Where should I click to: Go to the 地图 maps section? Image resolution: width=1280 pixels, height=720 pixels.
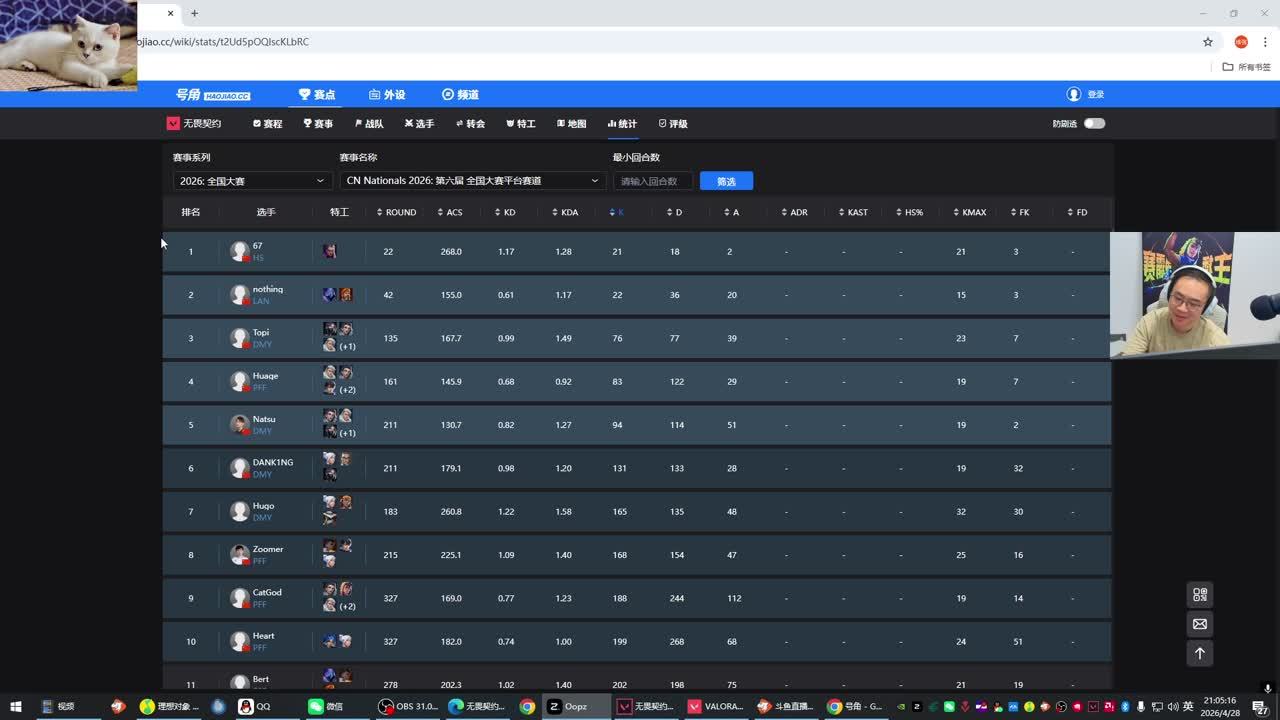pyautogui.click(x=572, y=124)
